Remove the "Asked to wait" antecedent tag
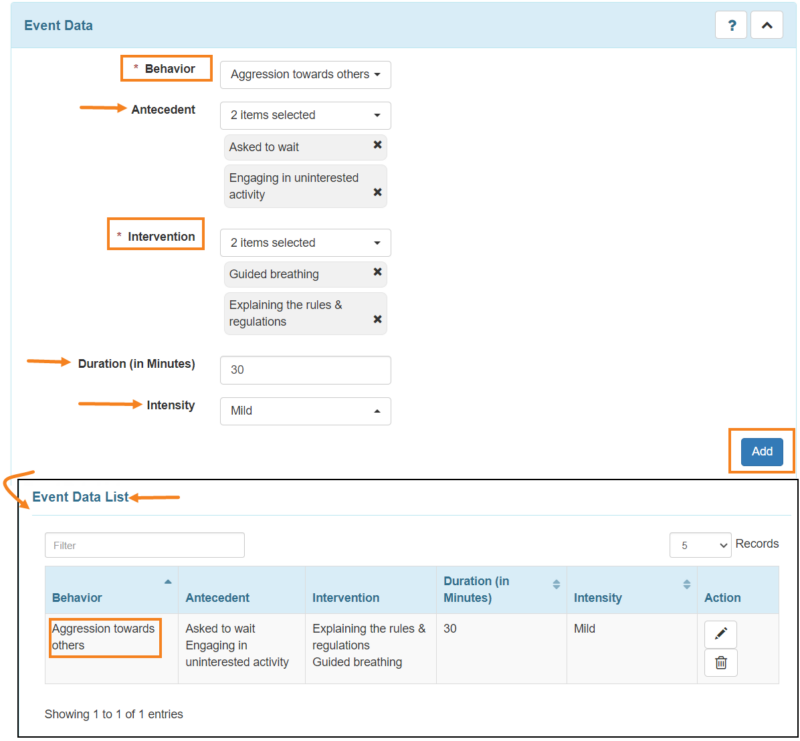The height and width of the screenshot is (741, 800). tap(377, 146)
